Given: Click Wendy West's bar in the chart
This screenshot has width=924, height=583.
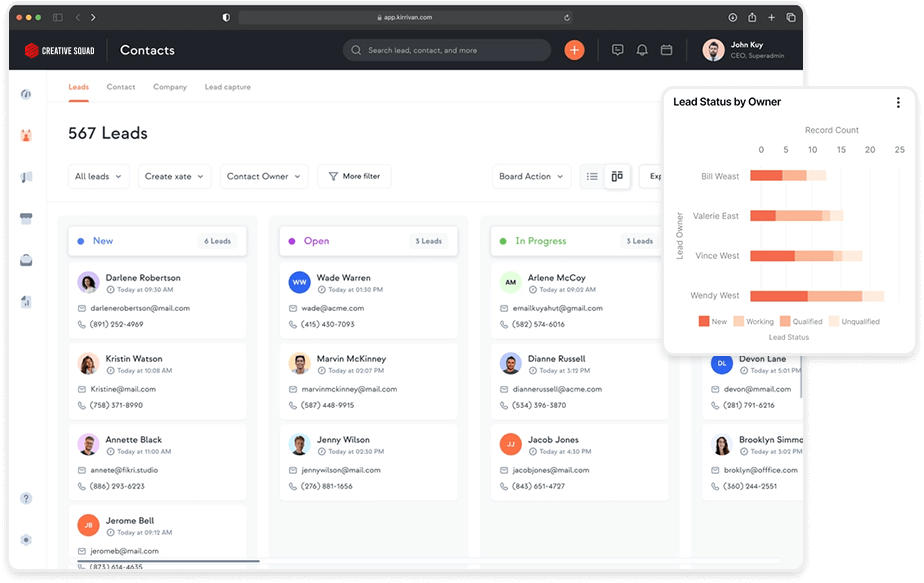Looking at the screenshot, I should 817,296.
